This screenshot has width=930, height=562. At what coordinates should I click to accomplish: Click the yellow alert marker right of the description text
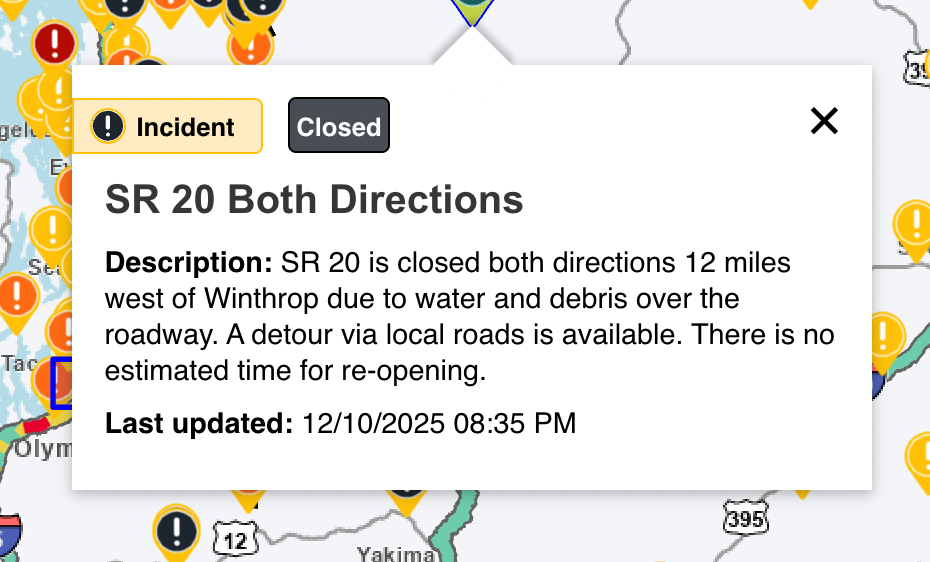[883, 335]
